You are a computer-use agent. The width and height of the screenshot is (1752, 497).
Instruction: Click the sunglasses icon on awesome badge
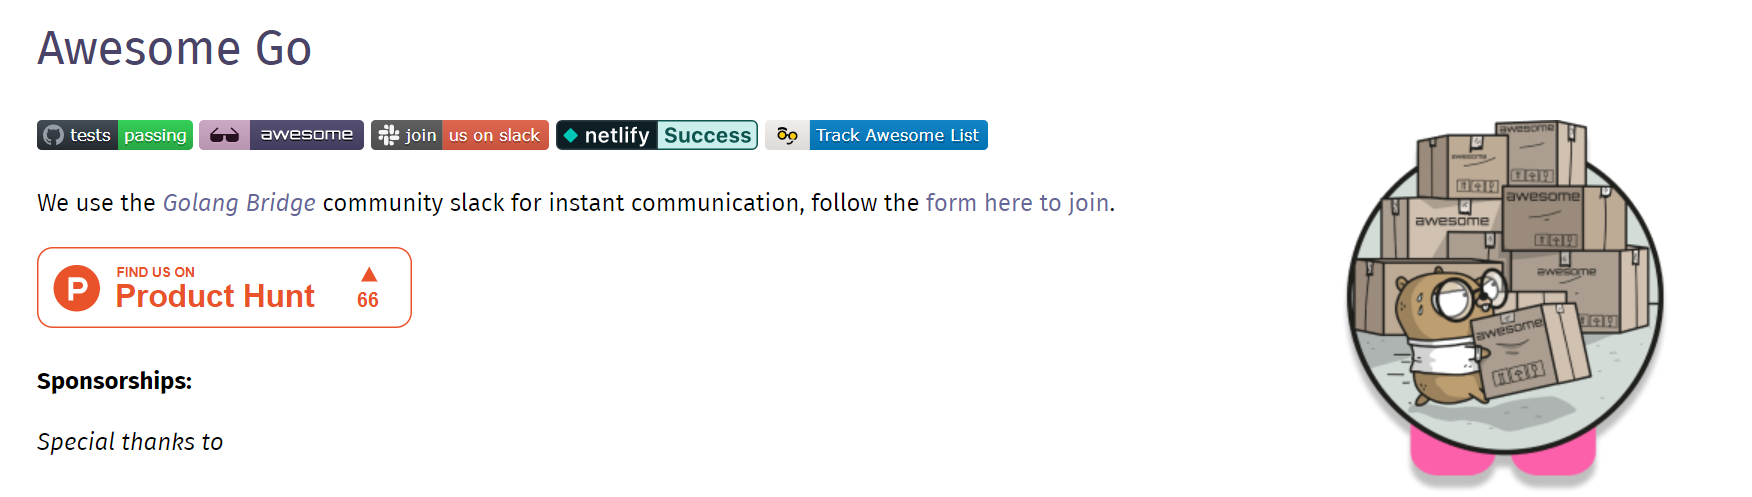(x=224, y=135)
